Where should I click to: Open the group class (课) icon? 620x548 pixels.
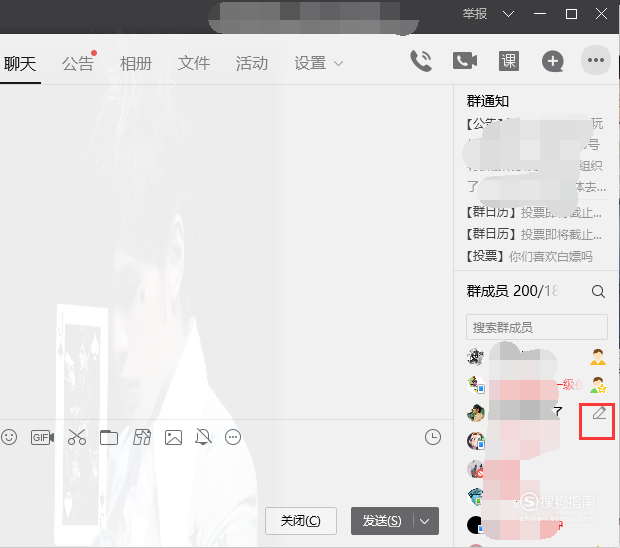pos(508,61)
